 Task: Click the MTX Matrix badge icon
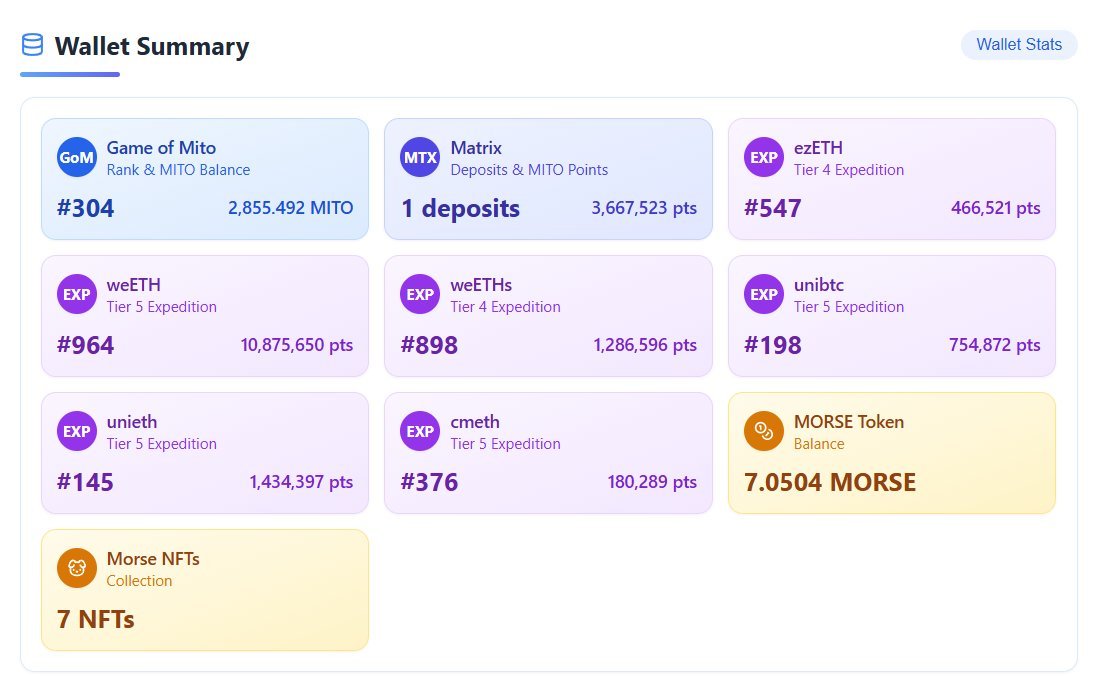point(420,157)
